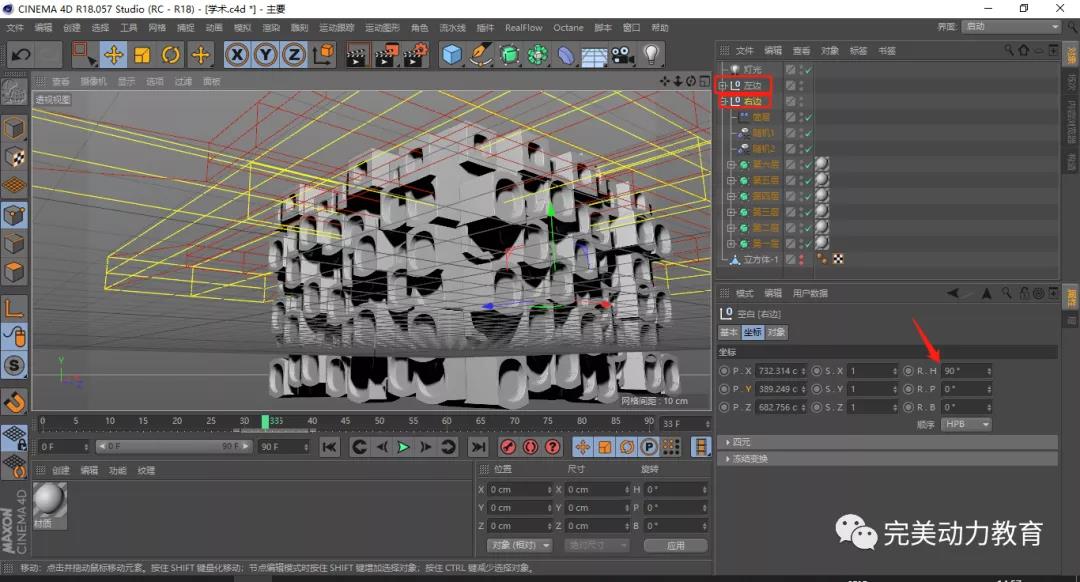Click the green timeline playhead marker
The width and height of the screenshot is (1080, 582).
click(265, 422)
